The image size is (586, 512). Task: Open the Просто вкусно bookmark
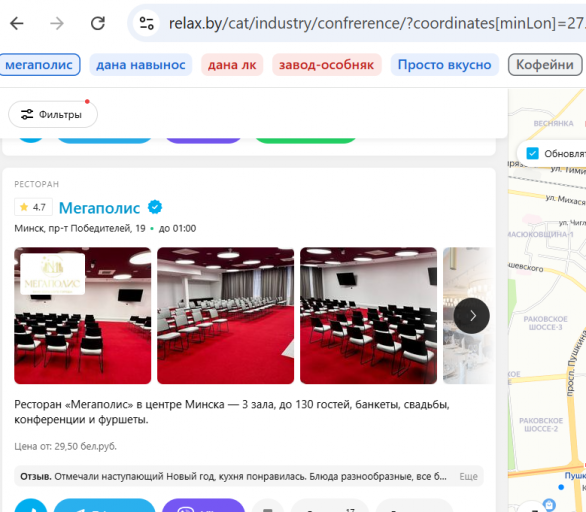click(444, 65)
